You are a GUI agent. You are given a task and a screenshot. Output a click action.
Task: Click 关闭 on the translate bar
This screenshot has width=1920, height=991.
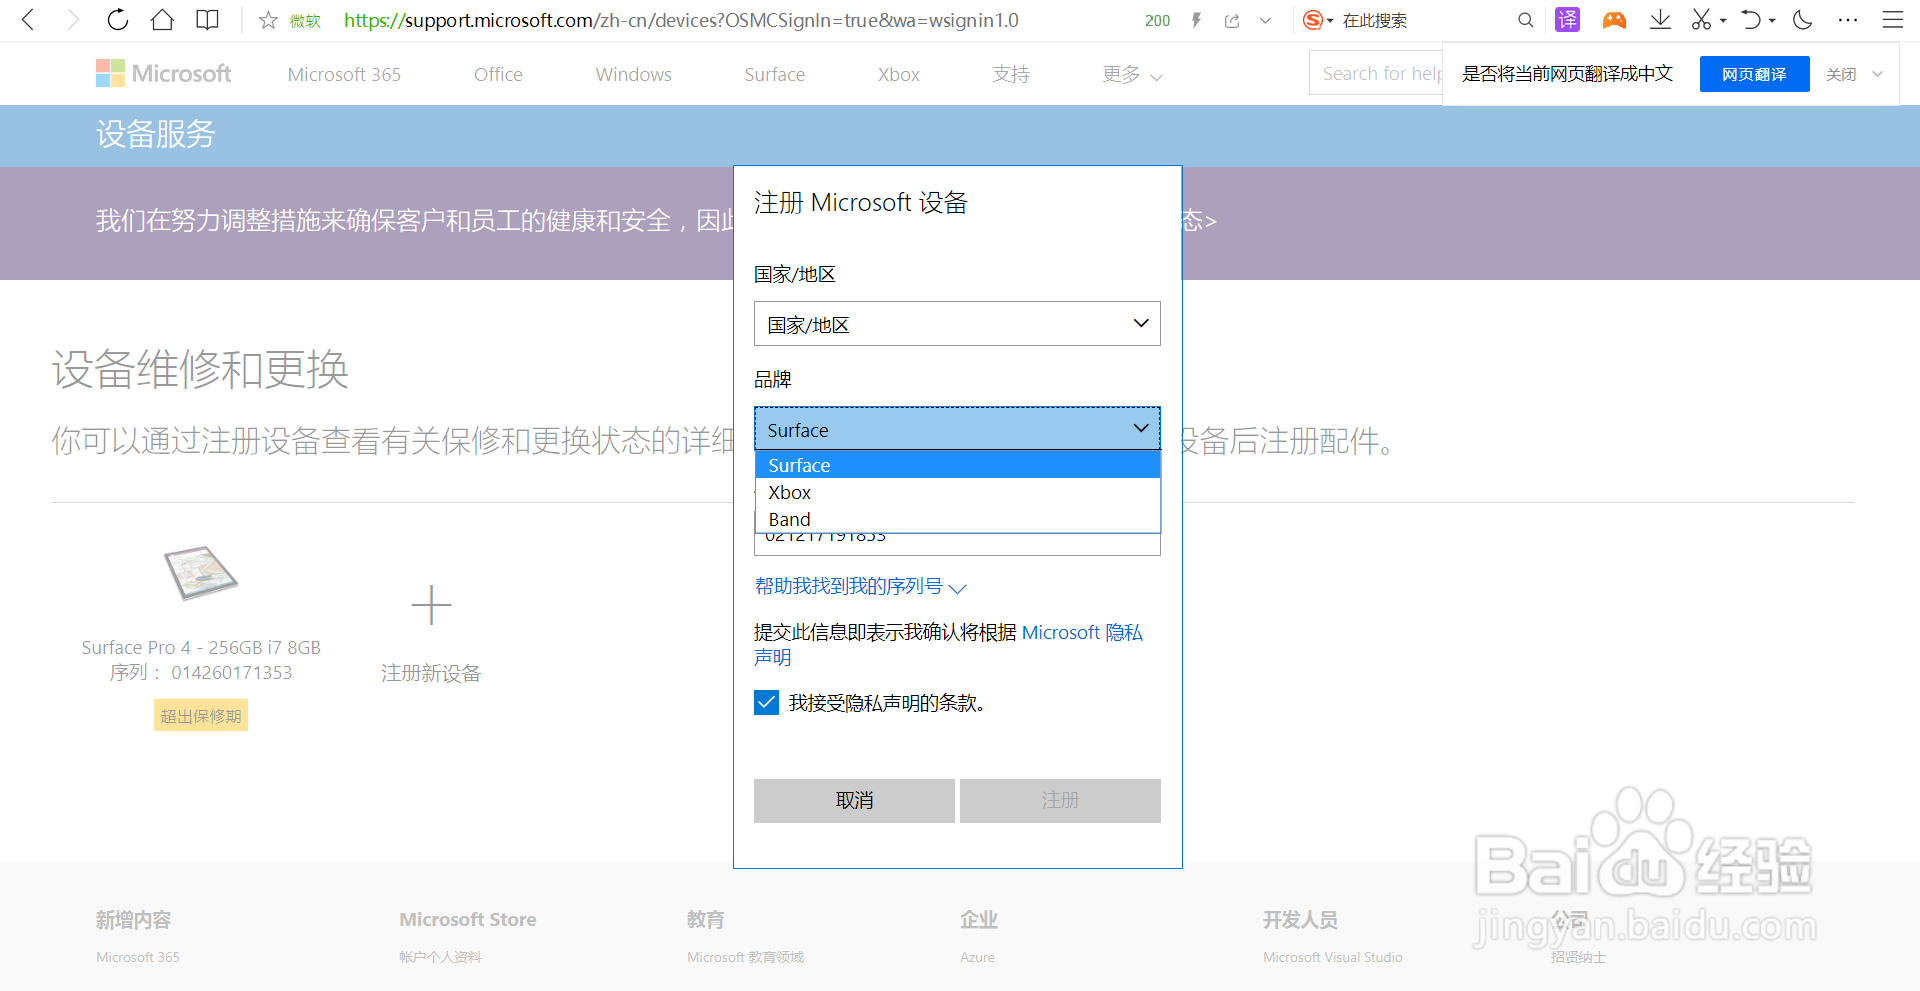[1841, 74]
